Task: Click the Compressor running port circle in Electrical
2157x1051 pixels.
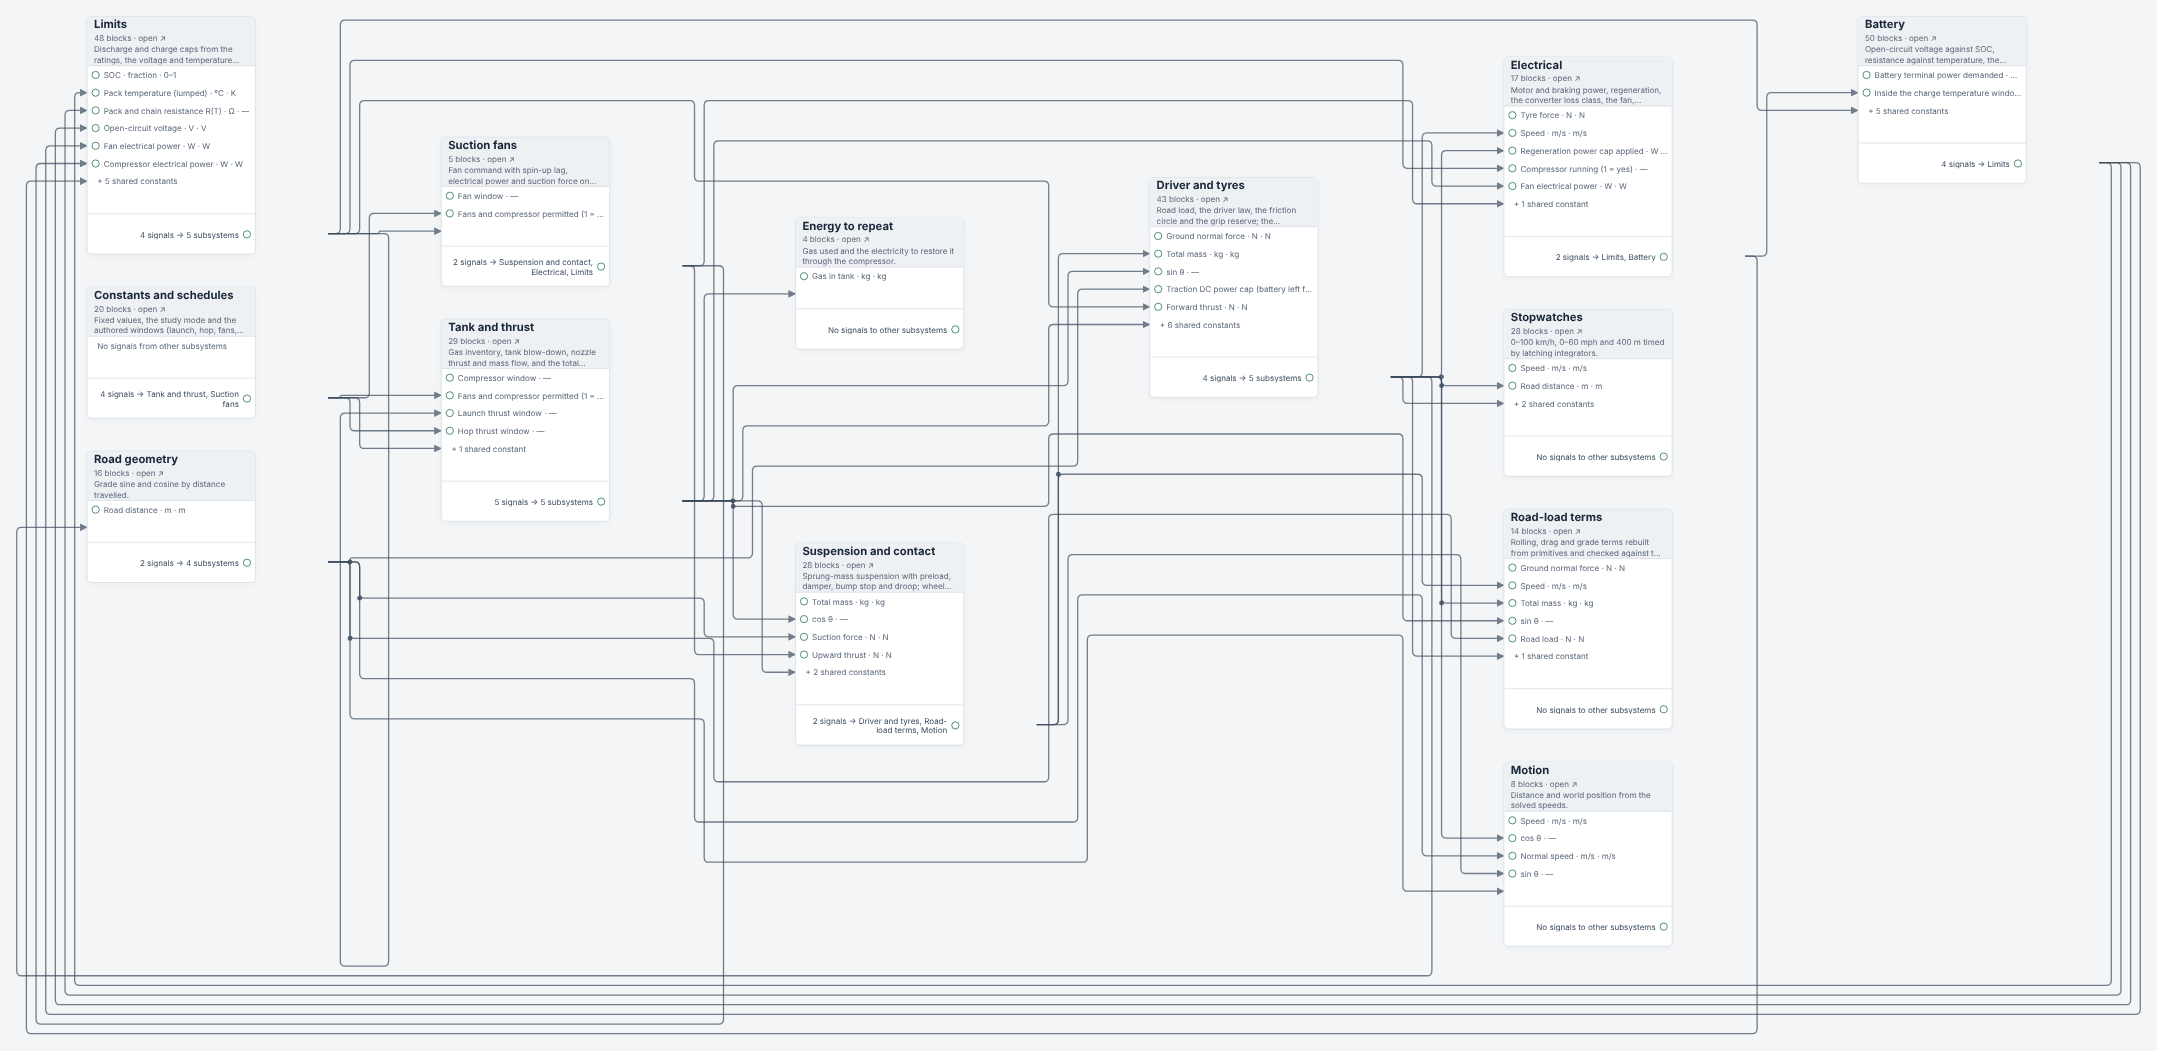Action: coord(1512,169)
